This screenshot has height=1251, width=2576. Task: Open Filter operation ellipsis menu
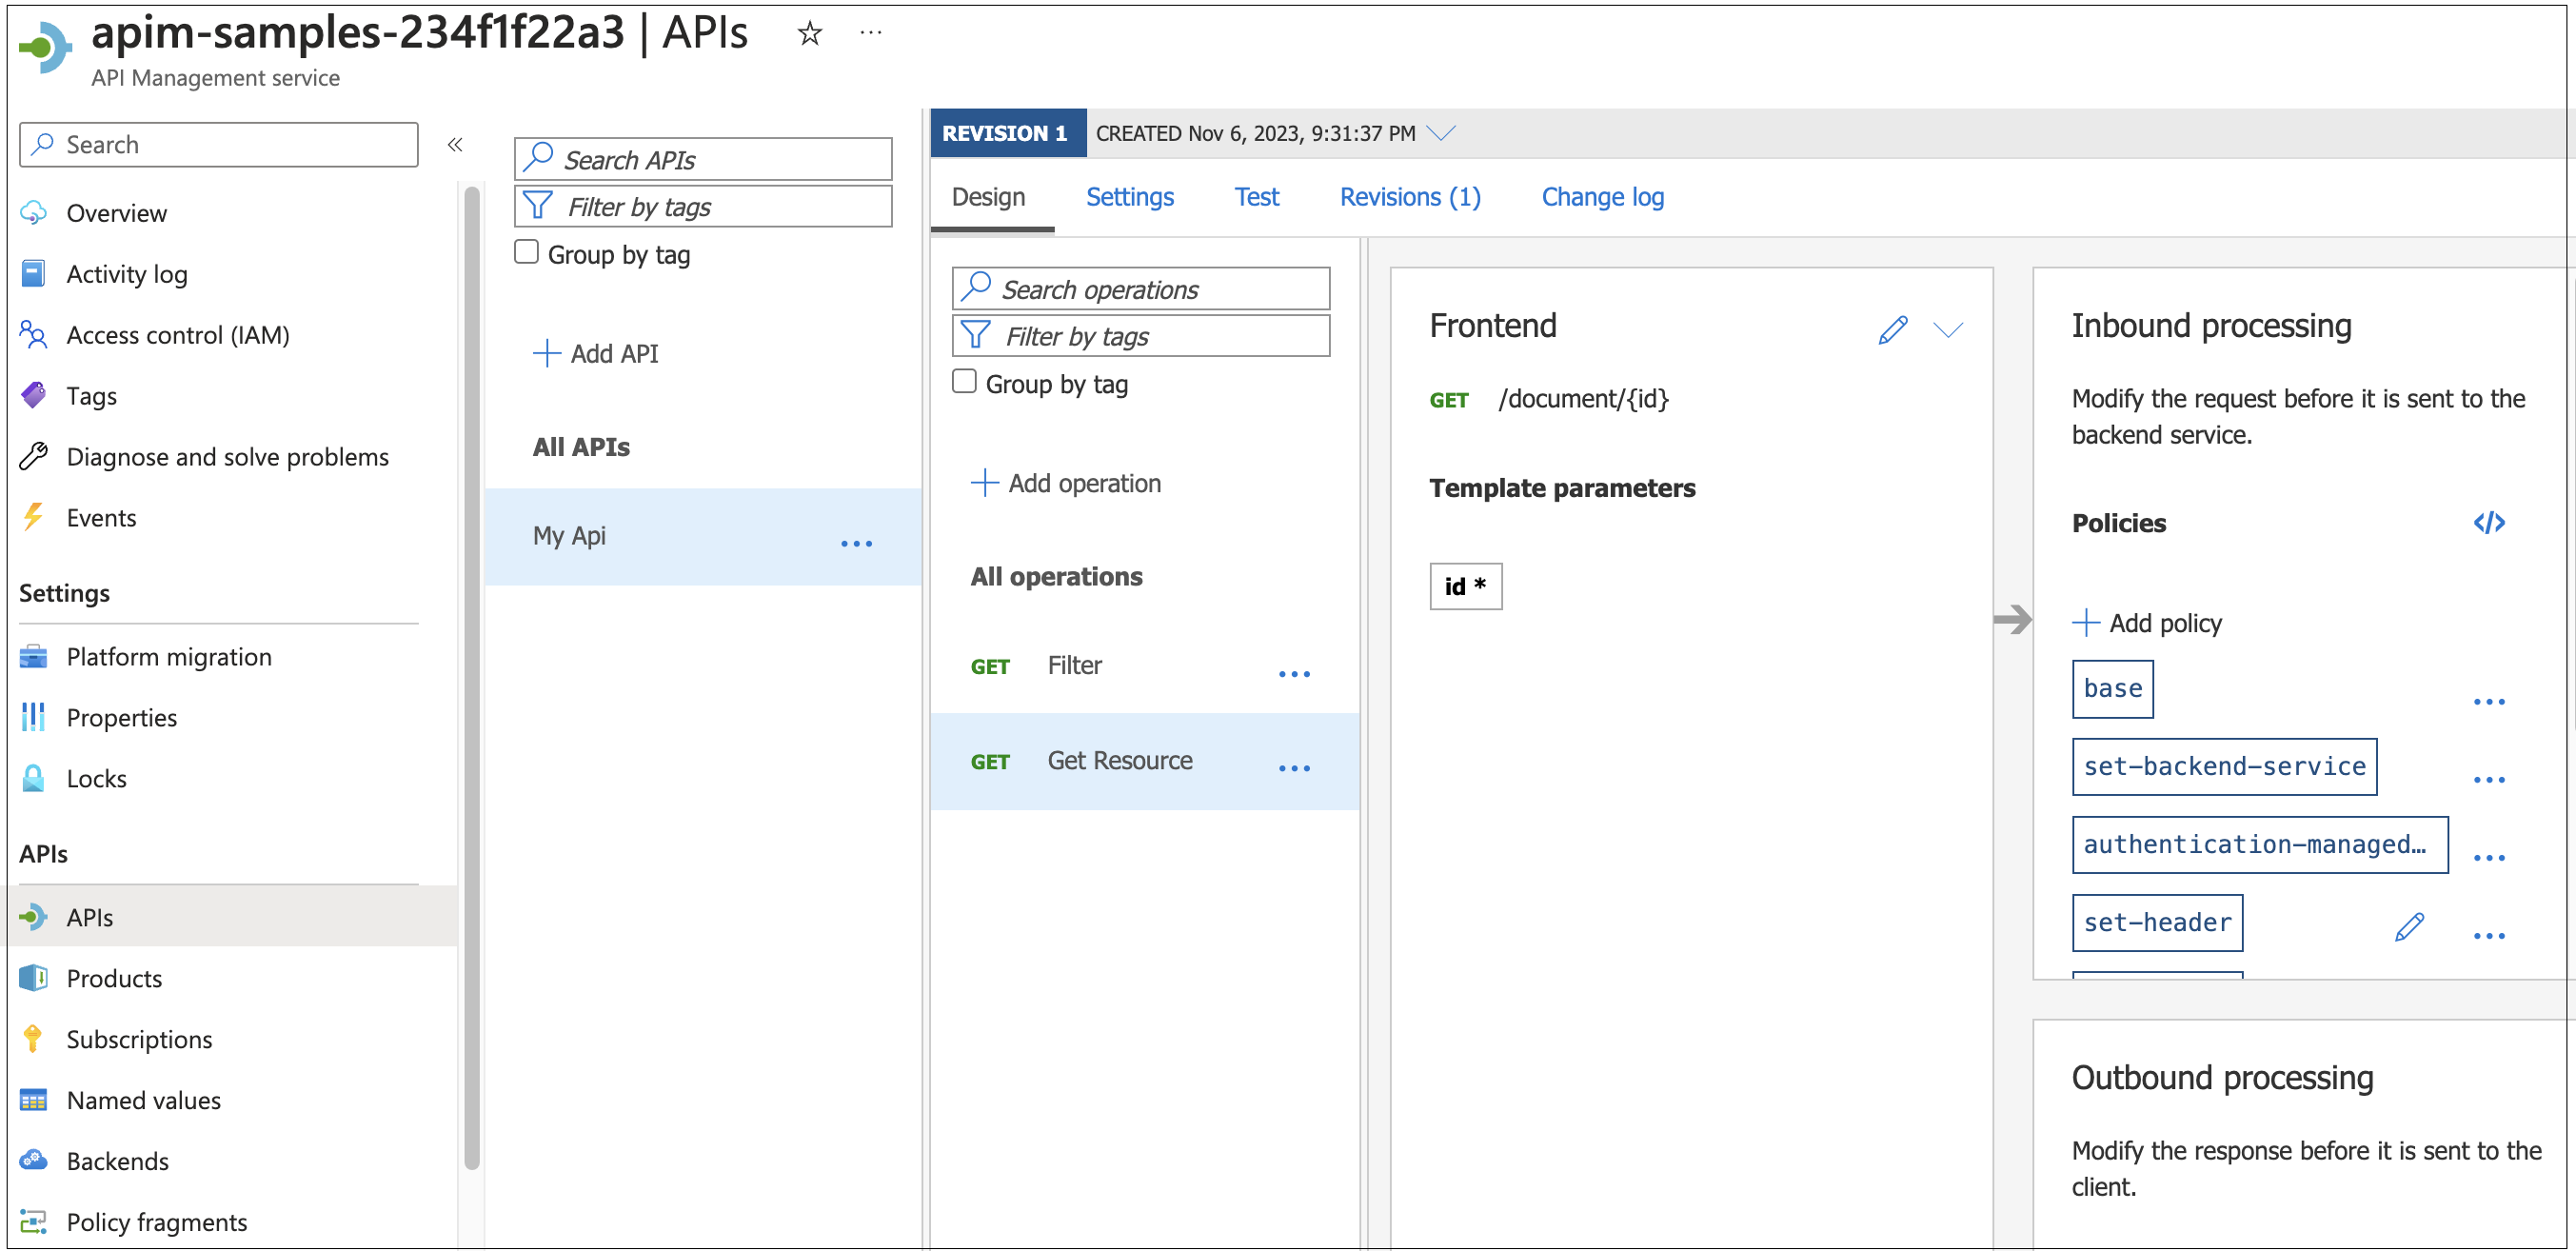pyautogui.click(x=1294, y=674)
